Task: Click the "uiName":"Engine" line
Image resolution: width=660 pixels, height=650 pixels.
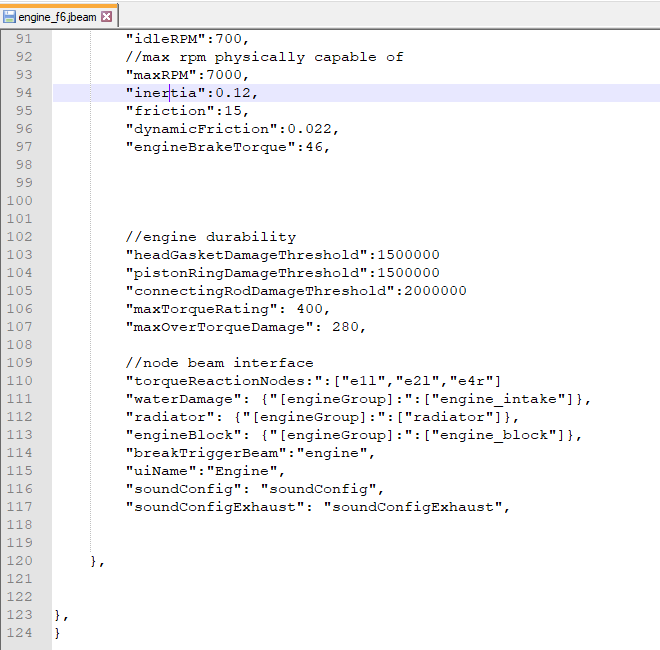Action: [205, 471]
